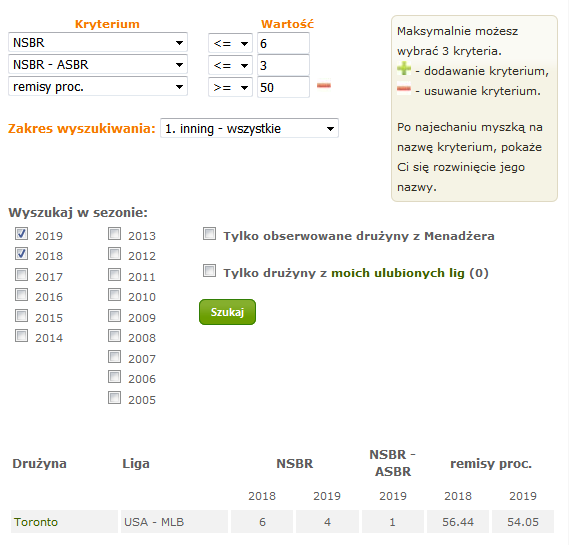Image resolution: width=569 pixels, height=545 pixels.
Task: Enable Tylko obserwowane drużyny z Menadżera
Action: [209, 234]
